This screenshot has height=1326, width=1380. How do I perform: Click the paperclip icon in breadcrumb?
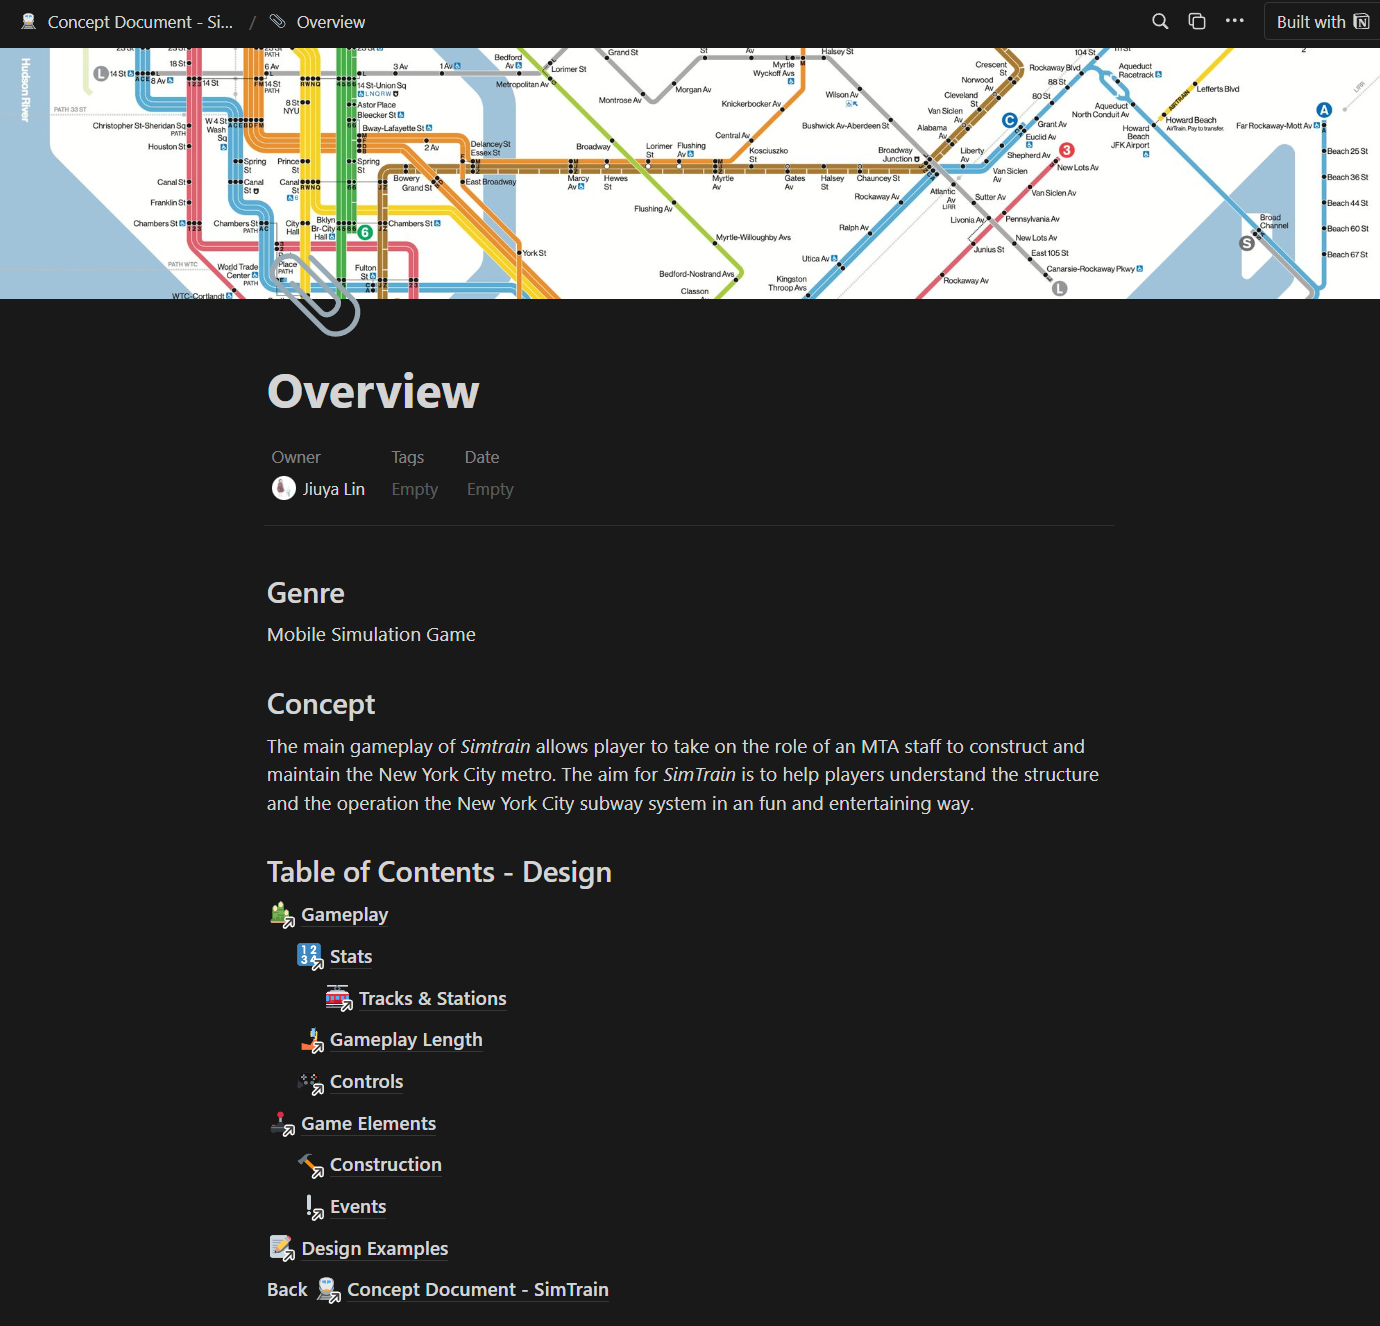pyautogui.click(x=278, y=22)
